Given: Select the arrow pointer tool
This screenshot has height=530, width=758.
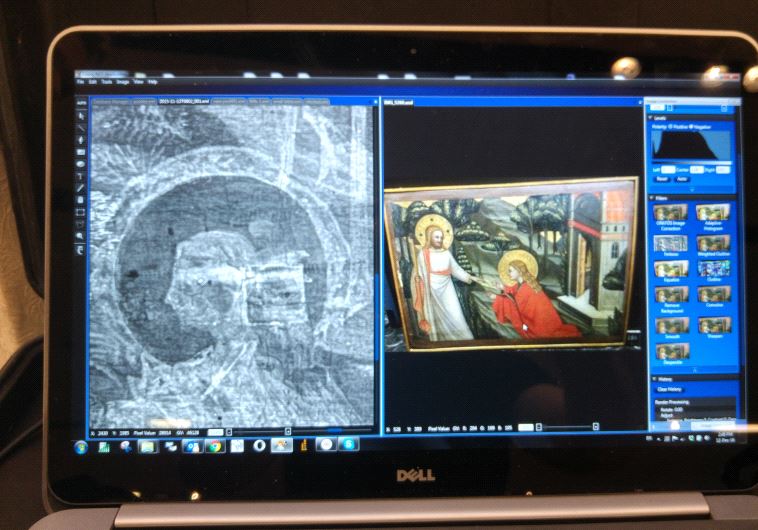Looking at the screenshot, I should tap(82, 115).
